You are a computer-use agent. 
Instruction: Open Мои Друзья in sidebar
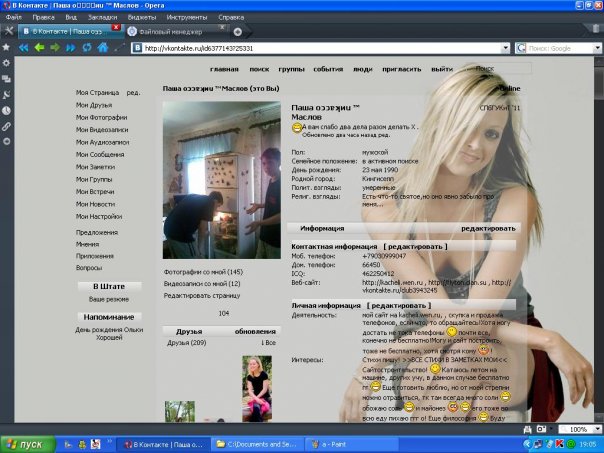94,105
